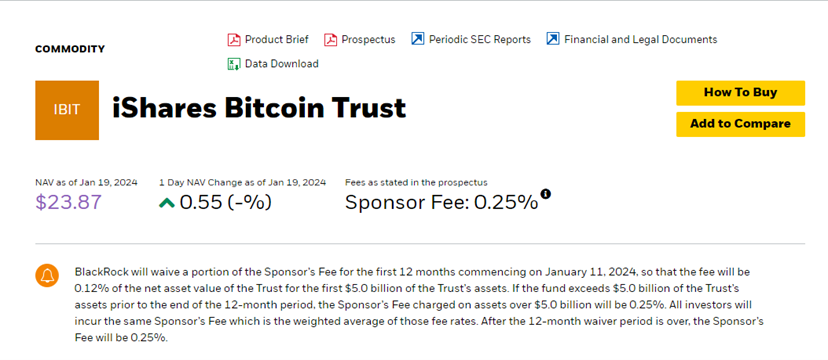Click the Prospectus PDF icon
The image size is (828, 360).
(x=331, y=40)
